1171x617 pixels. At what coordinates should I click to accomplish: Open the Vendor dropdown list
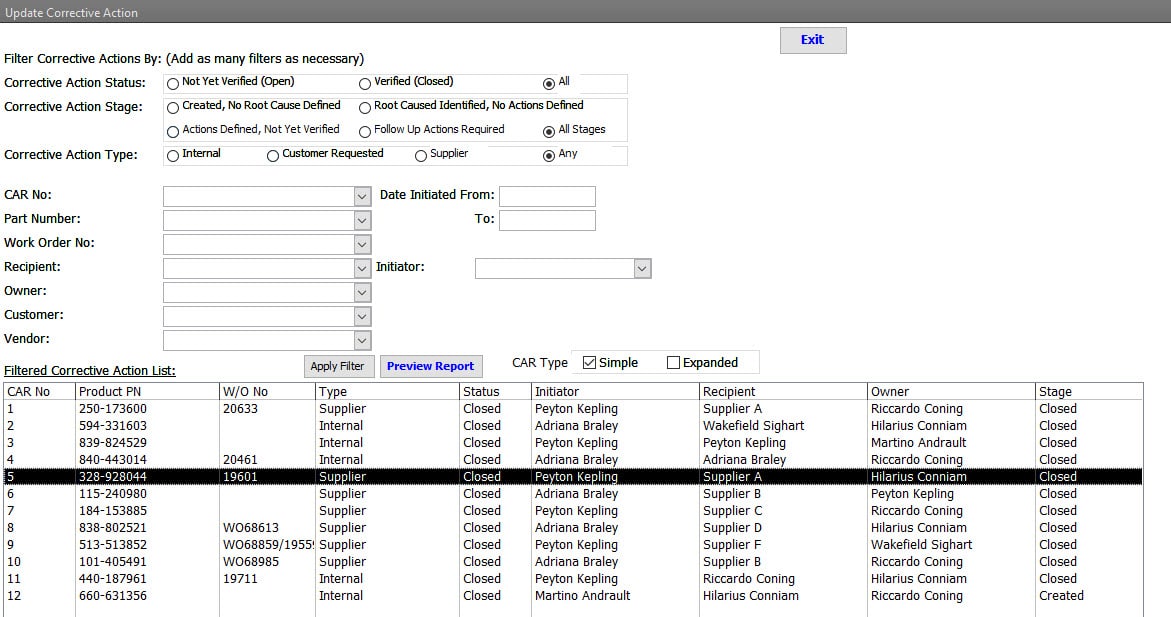coord(362,340)
